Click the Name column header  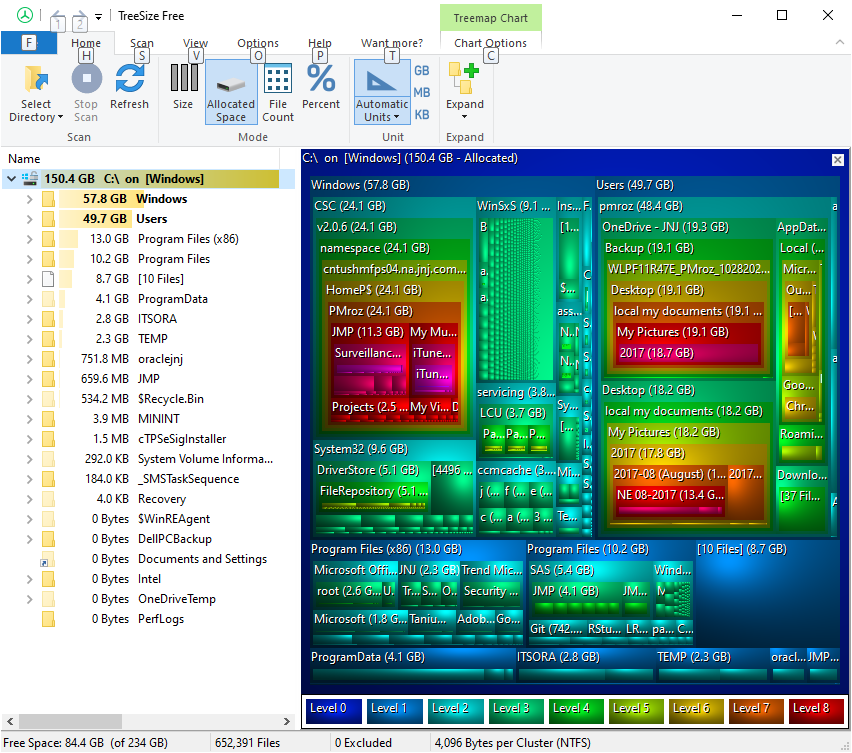pyautogui.click(x=141, y=159)
